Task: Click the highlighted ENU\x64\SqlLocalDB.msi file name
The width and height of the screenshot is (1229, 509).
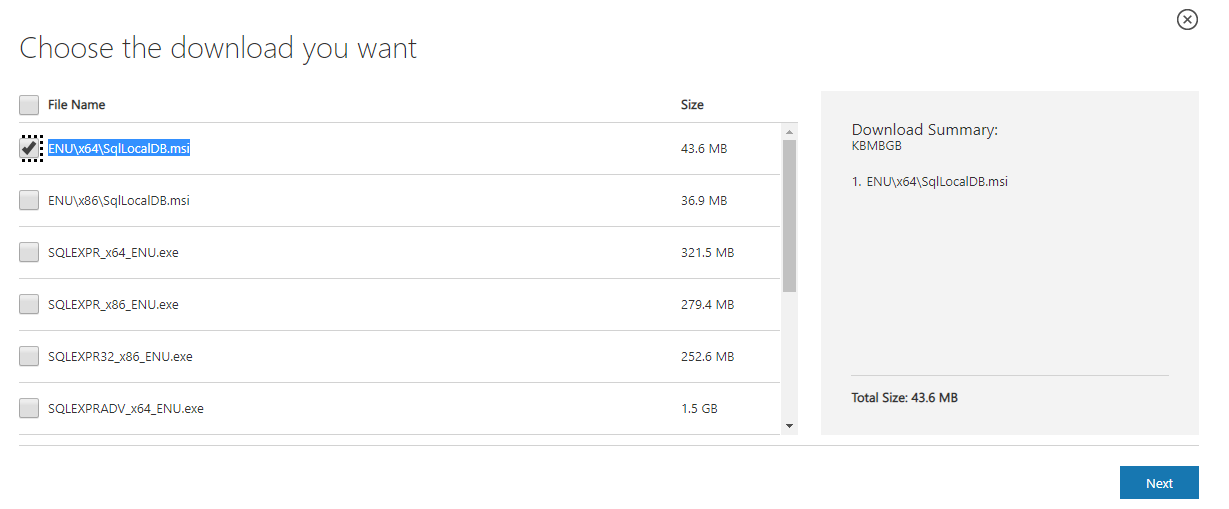Action: point(119,149)
